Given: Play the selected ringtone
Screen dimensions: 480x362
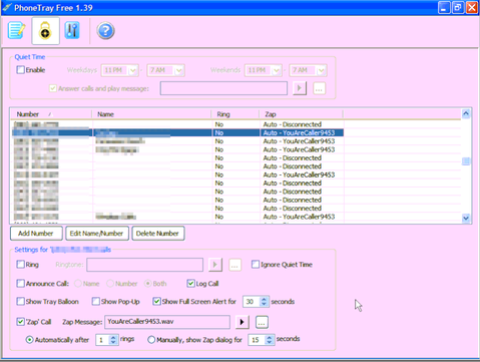Looking at the screenshot, I should click(x=215, y=265).
